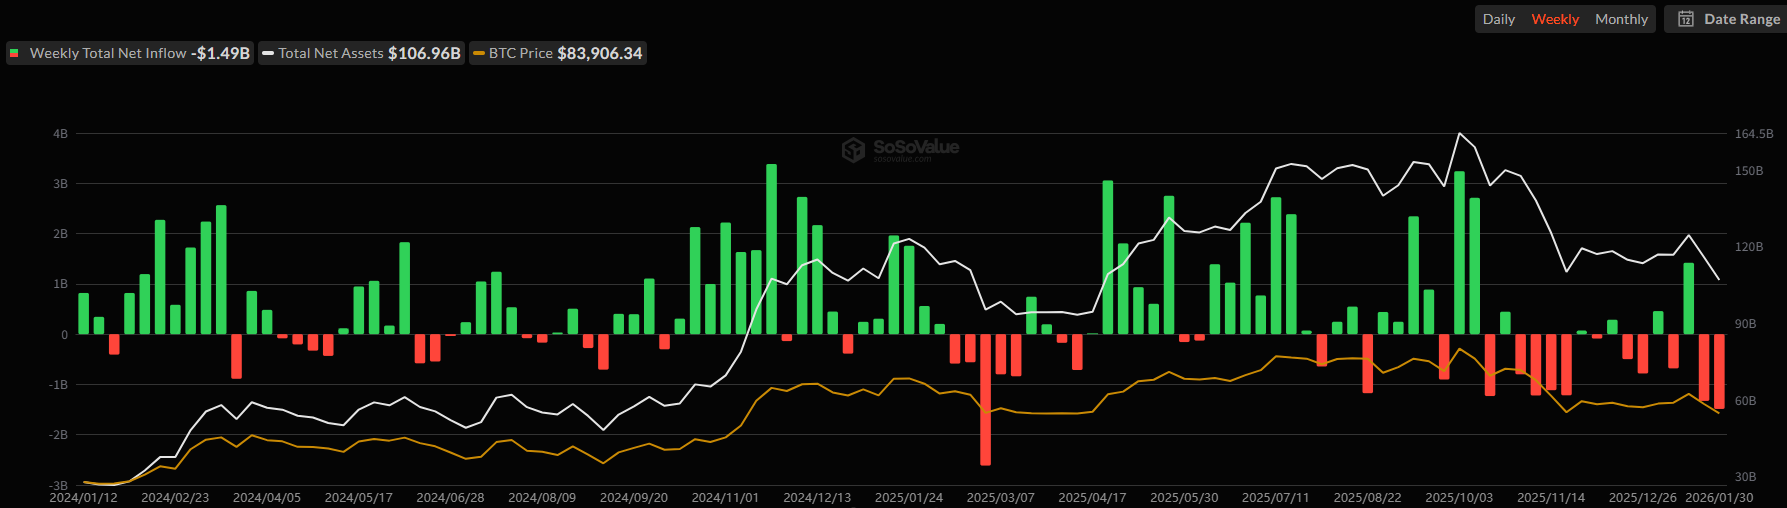The image size is (1787, 508).
Task: Click the largest red outflow bar near 2025/03/07
Action: [x=985, y=400]
